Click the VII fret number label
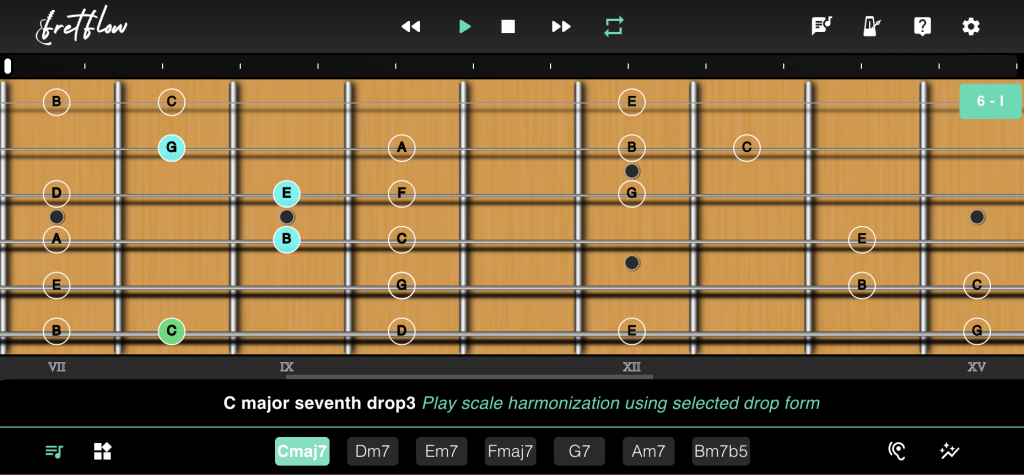The image size is (1024, 475). (x=57, y=367)
